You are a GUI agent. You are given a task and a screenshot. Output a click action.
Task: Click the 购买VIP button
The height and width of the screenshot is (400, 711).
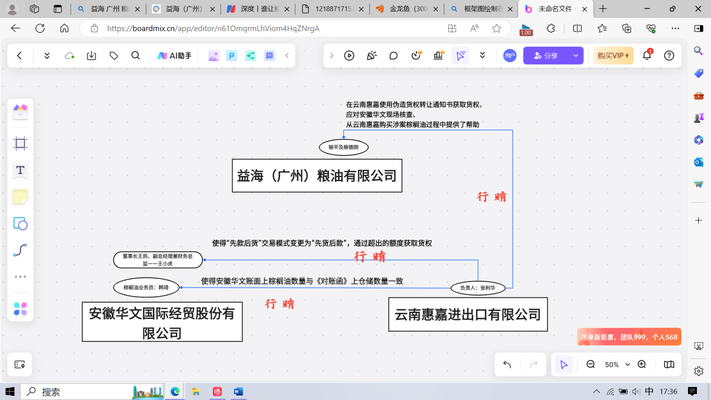click(612, 56)
